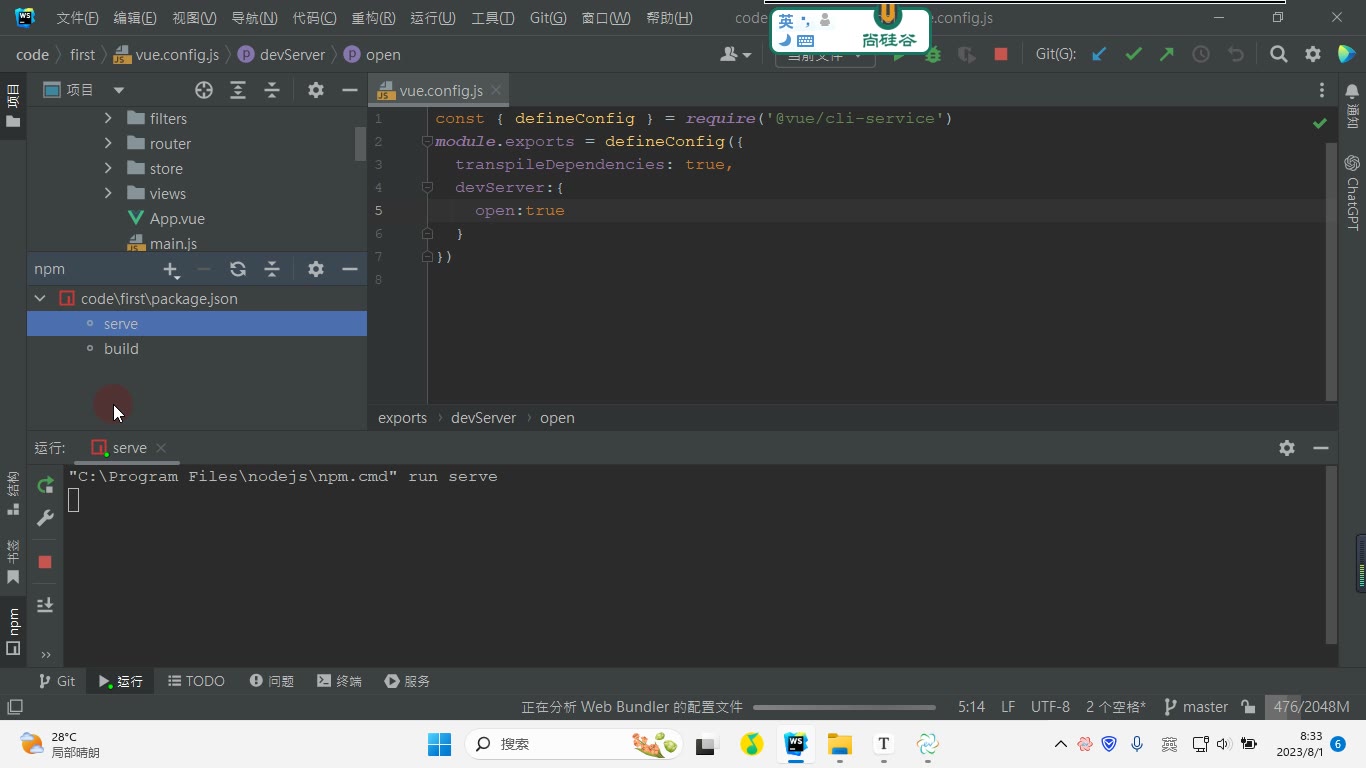The height and width of the screenshot is (768, 1366).
Task: Start debugging with the bug icon
Action: tap(933, 55)
